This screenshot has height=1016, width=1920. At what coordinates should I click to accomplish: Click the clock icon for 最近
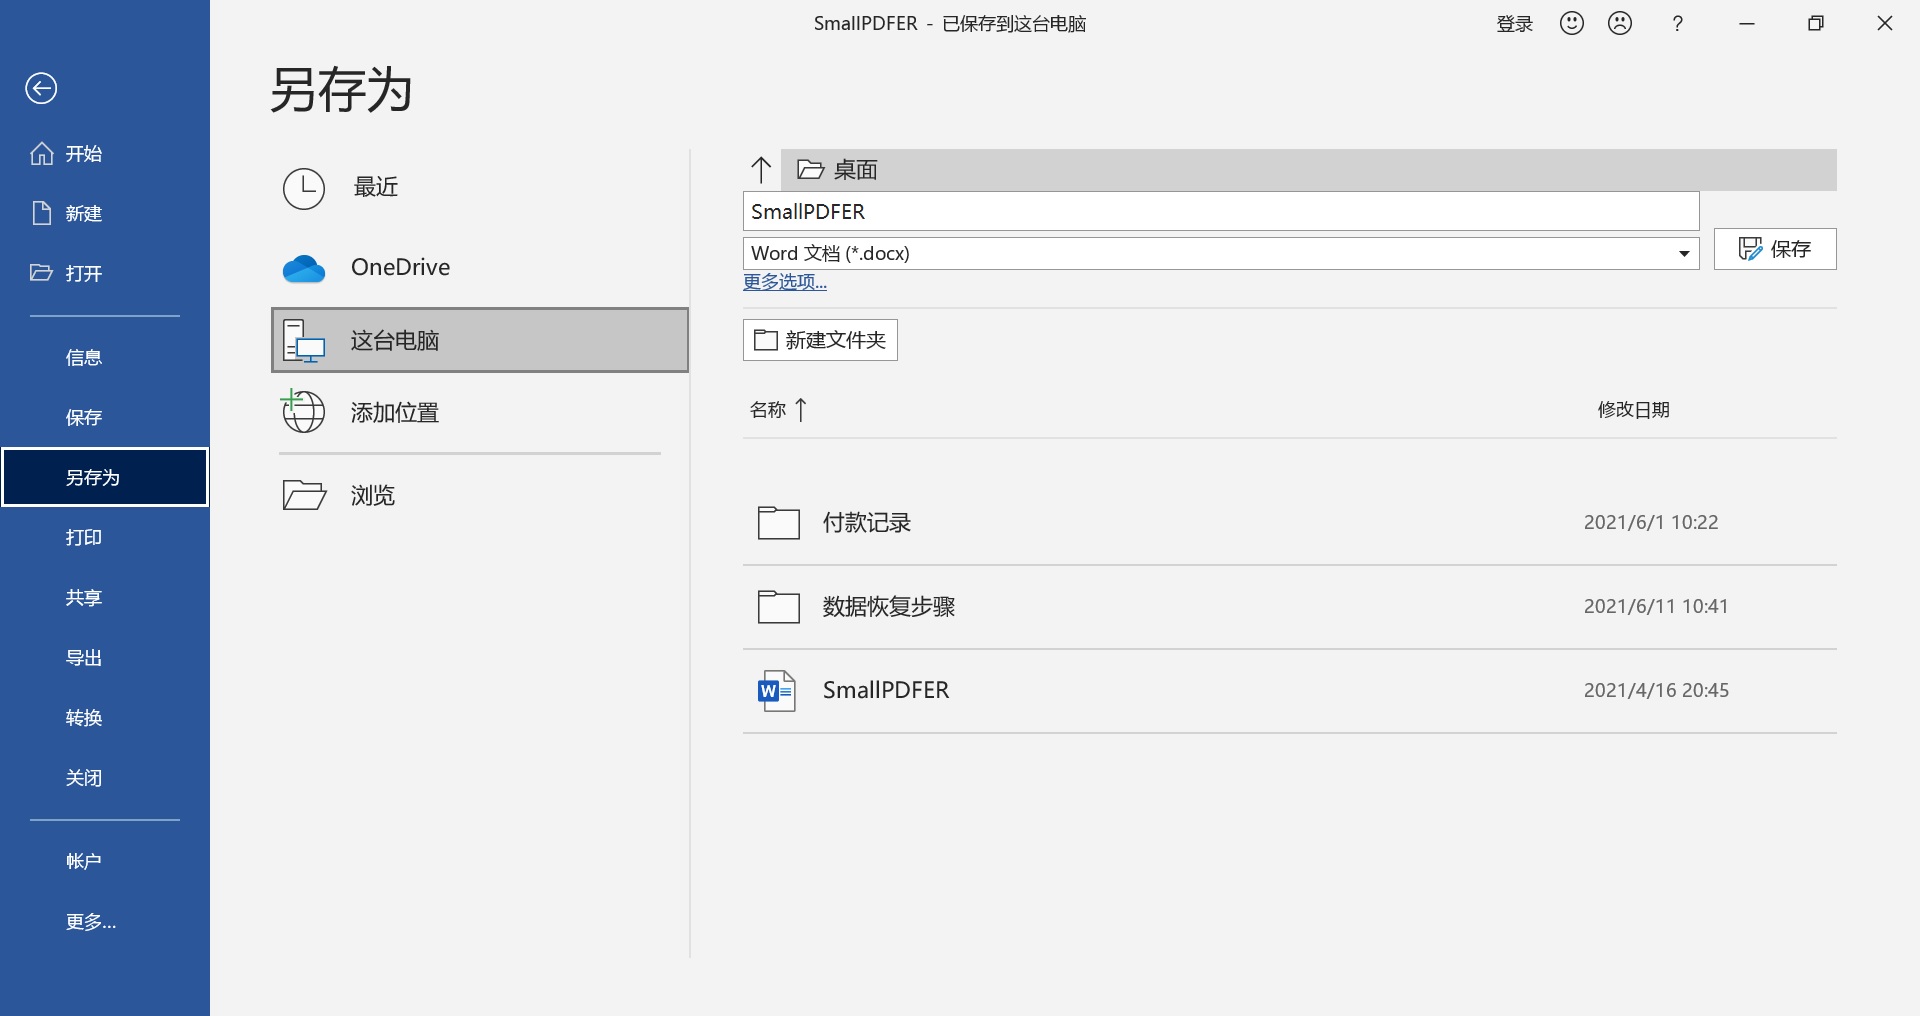click(x=304, y=188)
